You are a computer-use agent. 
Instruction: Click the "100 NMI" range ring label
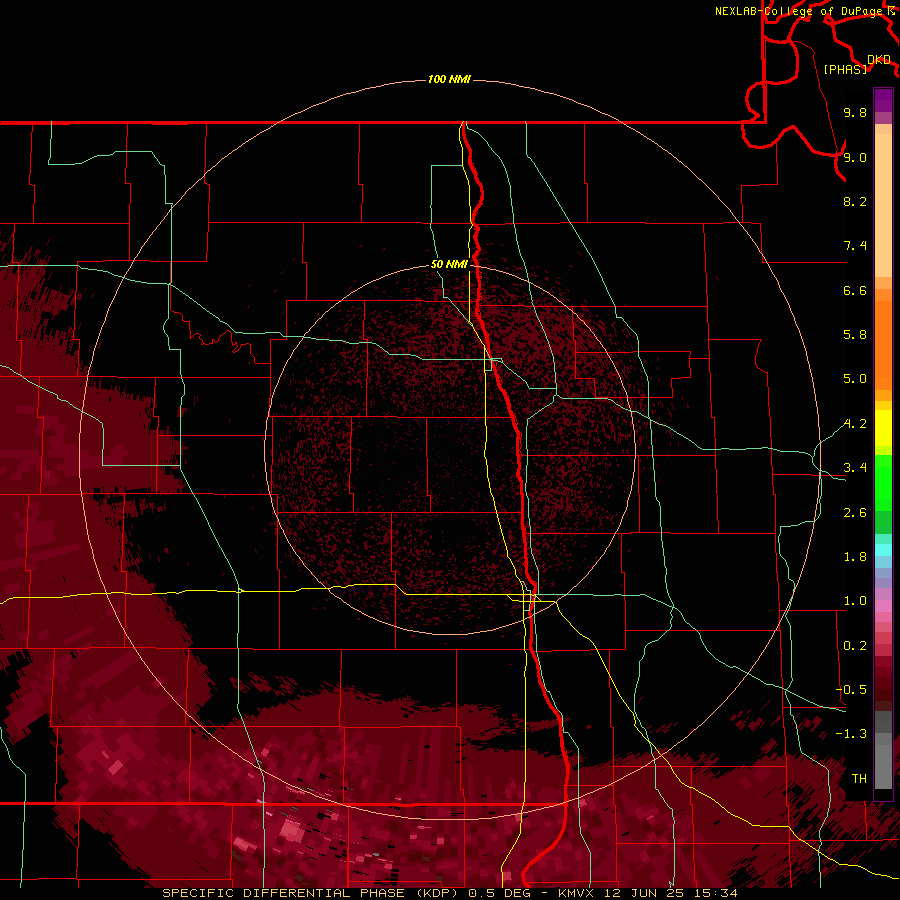tap(449, 79)
